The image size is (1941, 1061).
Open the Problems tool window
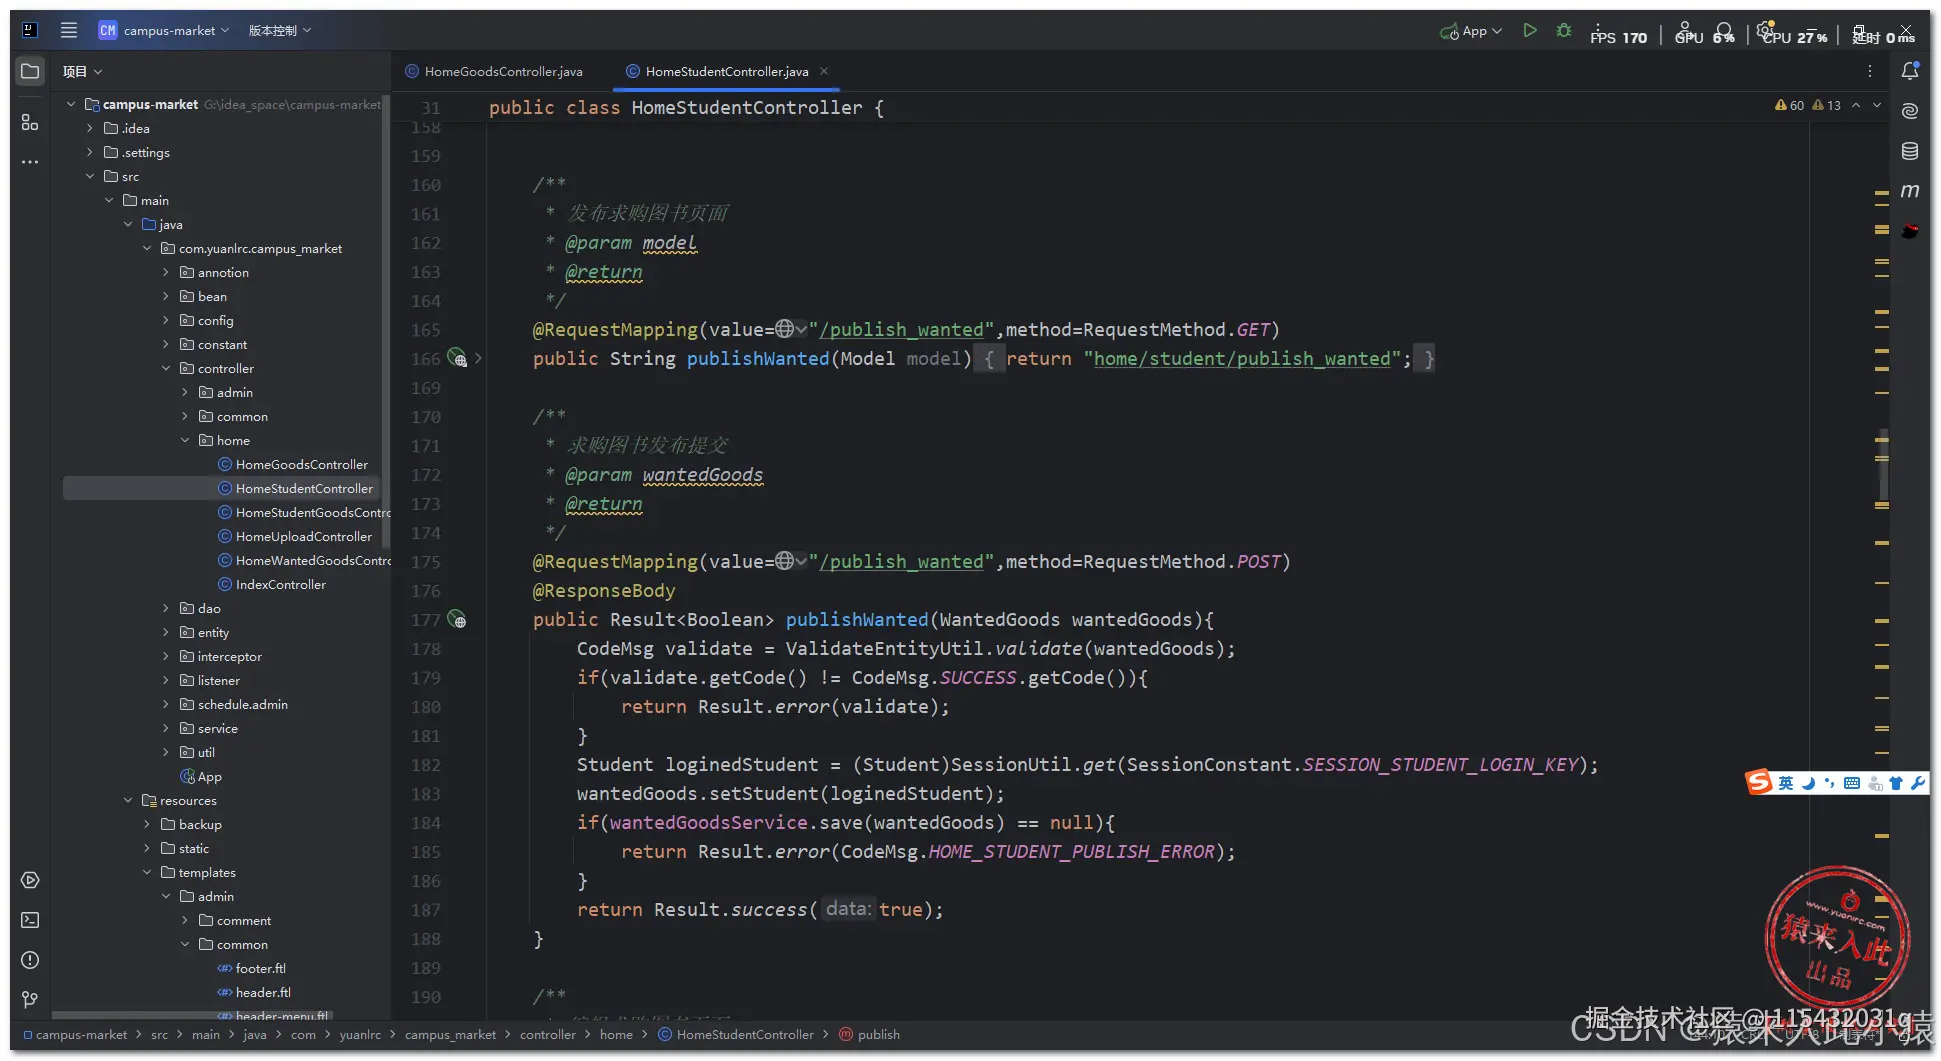(30, 960)
